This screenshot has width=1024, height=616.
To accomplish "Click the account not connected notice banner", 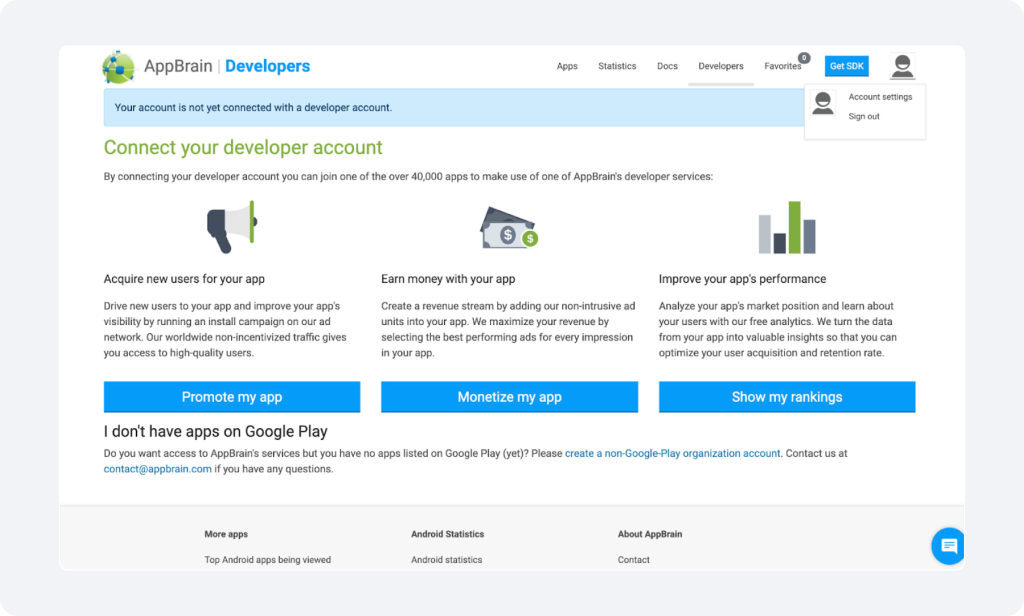I will point(454,107).
